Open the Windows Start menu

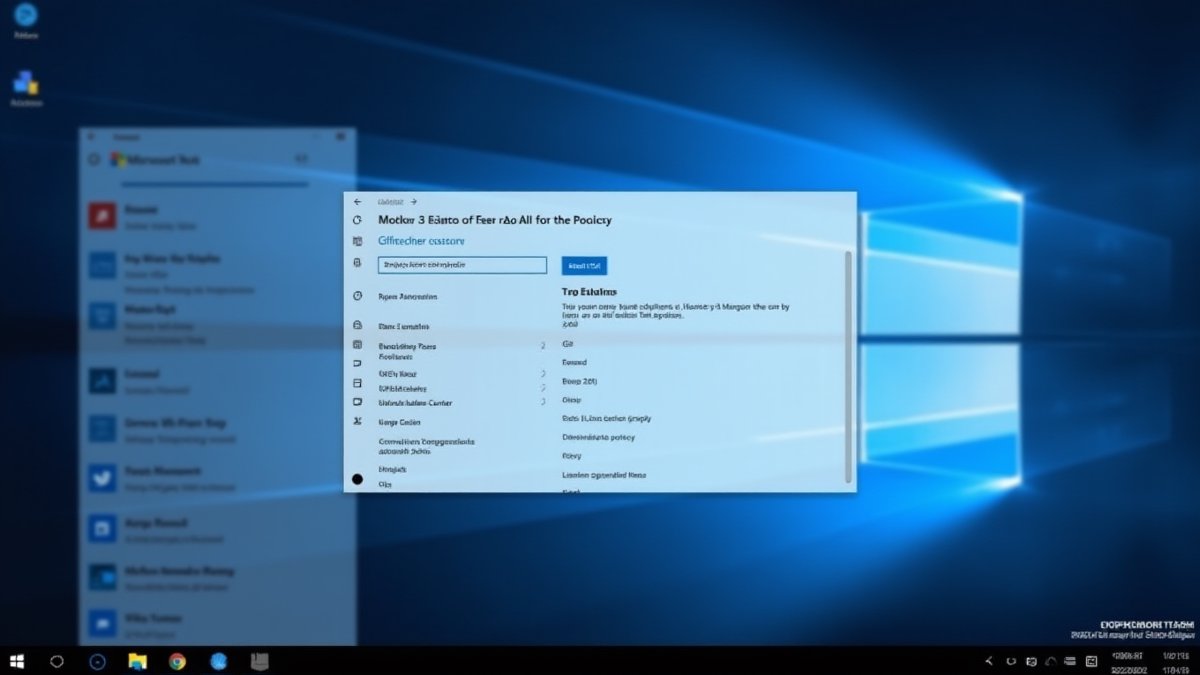click(x=17, y=660)
